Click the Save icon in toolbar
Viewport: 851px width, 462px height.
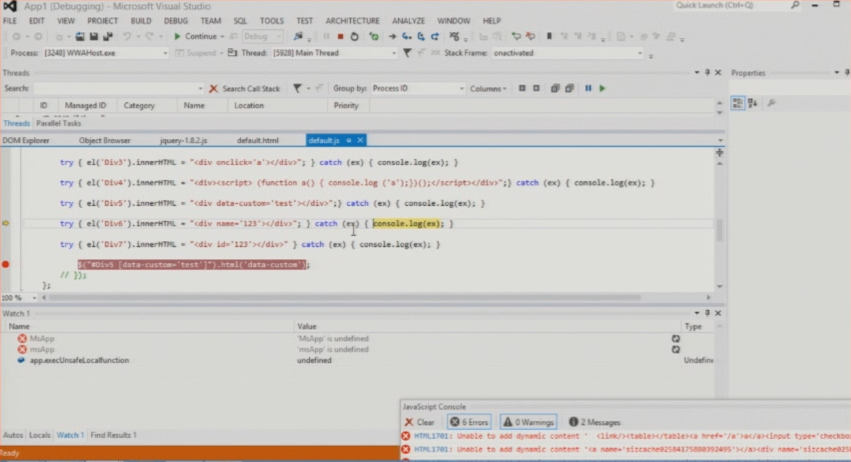tap(94, 36)
